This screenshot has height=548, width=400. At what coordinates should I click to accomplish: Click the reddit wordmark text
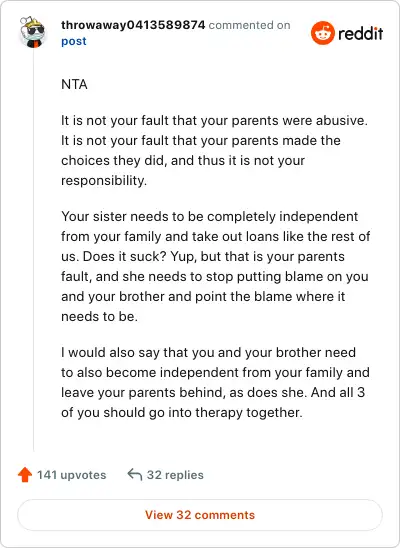361,33
